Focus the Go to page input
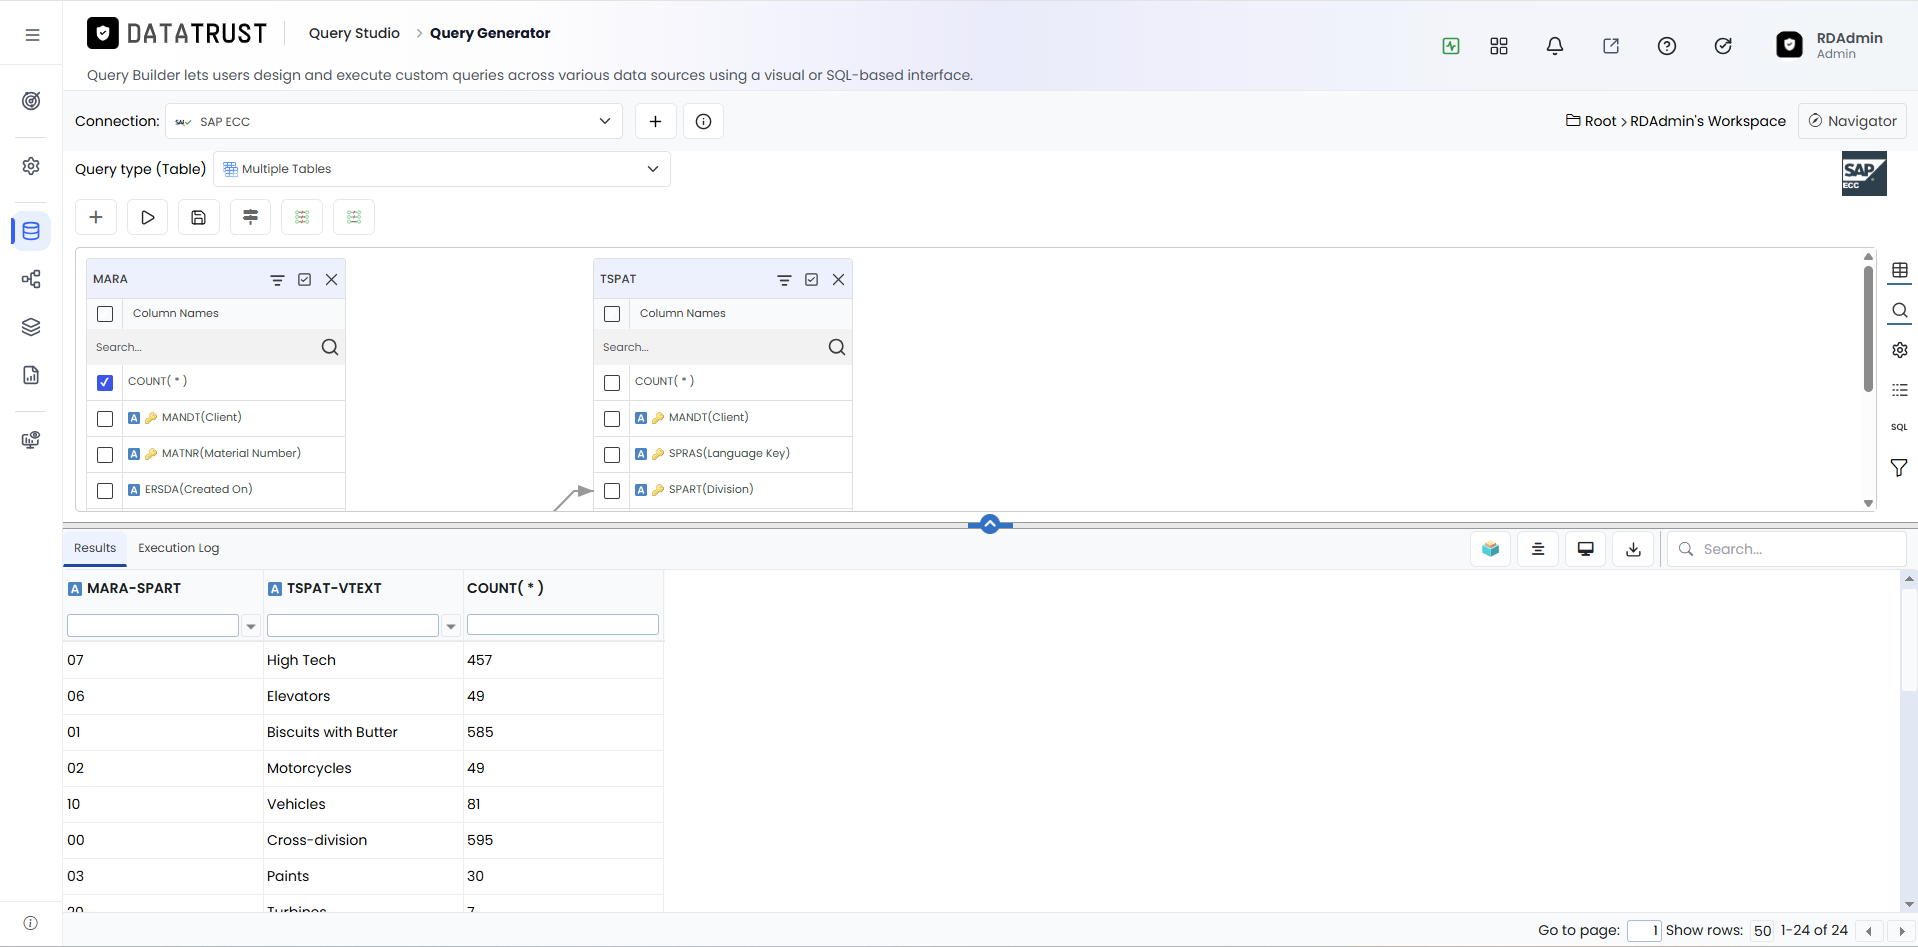The image size is (1918, 947). click(x=1644, y=931)
